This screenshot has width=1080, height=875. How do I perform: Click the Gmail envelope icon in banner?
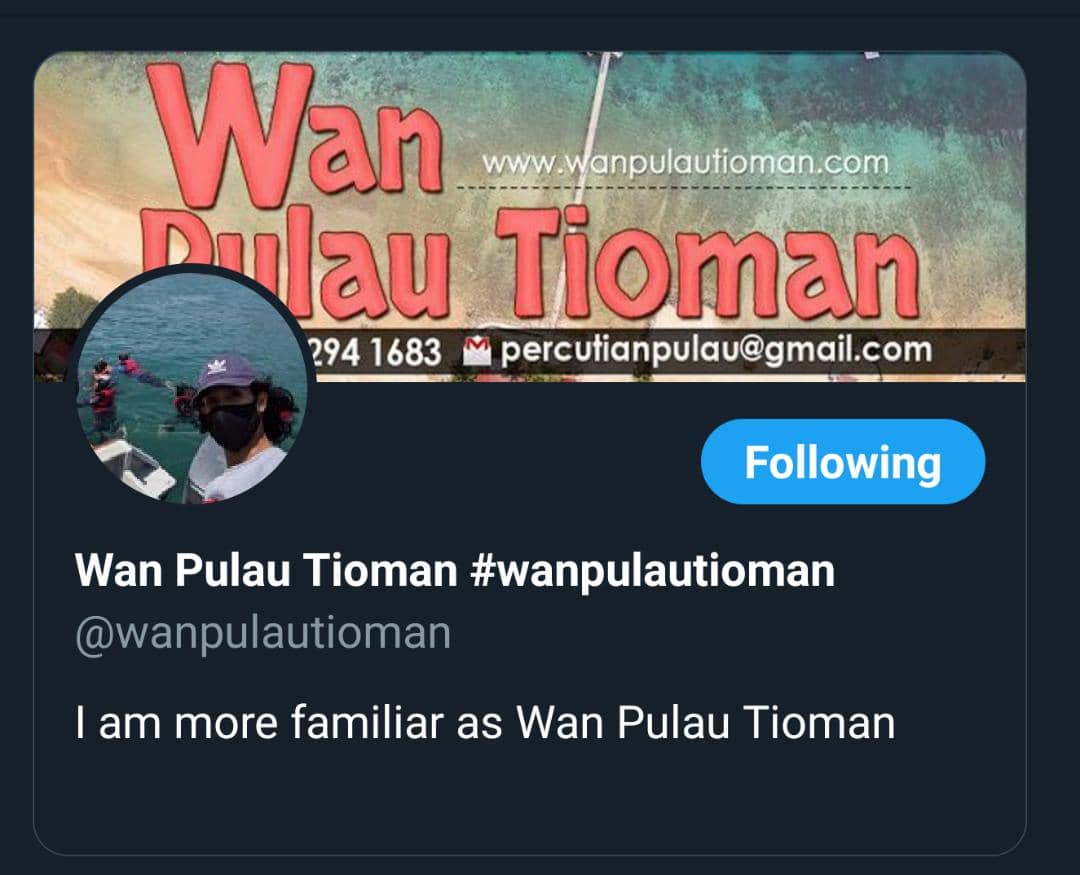pyautogui.click(x=477, y=351)
